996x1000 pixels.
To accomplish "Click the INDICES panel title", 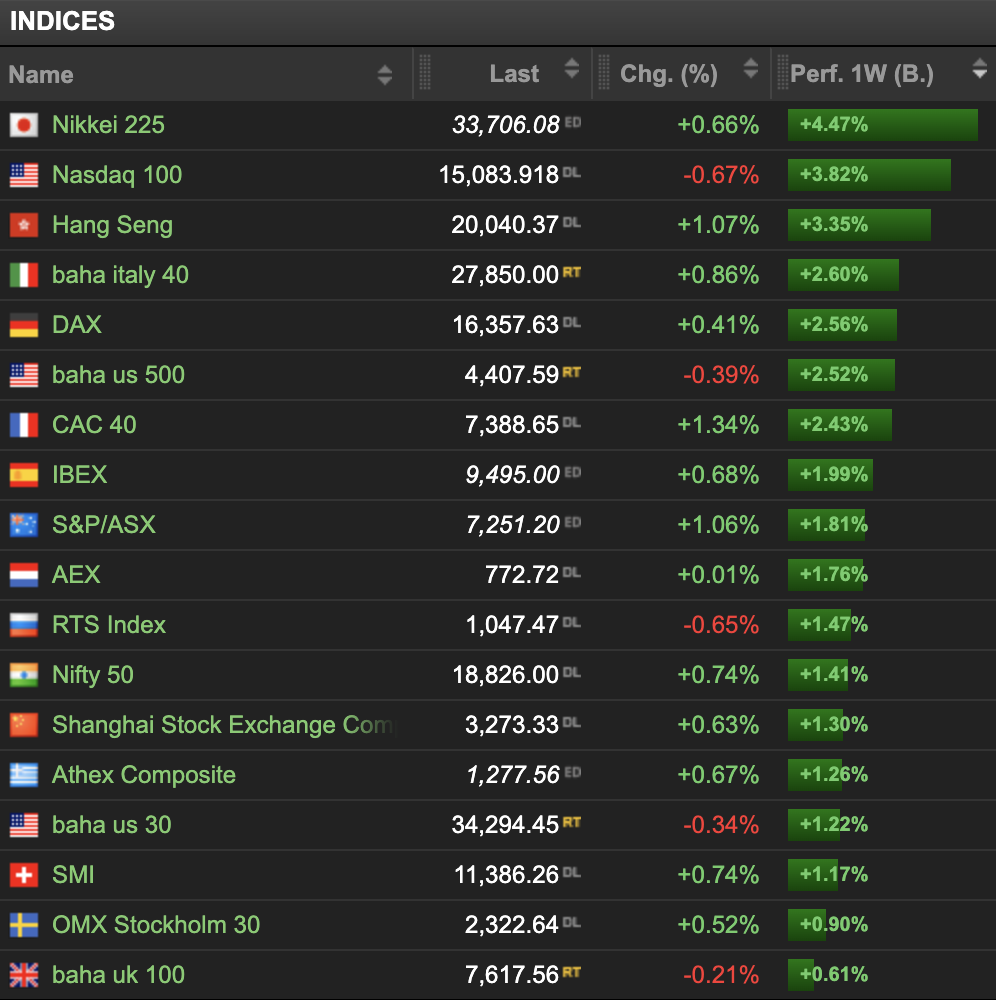I will point(62,21).
